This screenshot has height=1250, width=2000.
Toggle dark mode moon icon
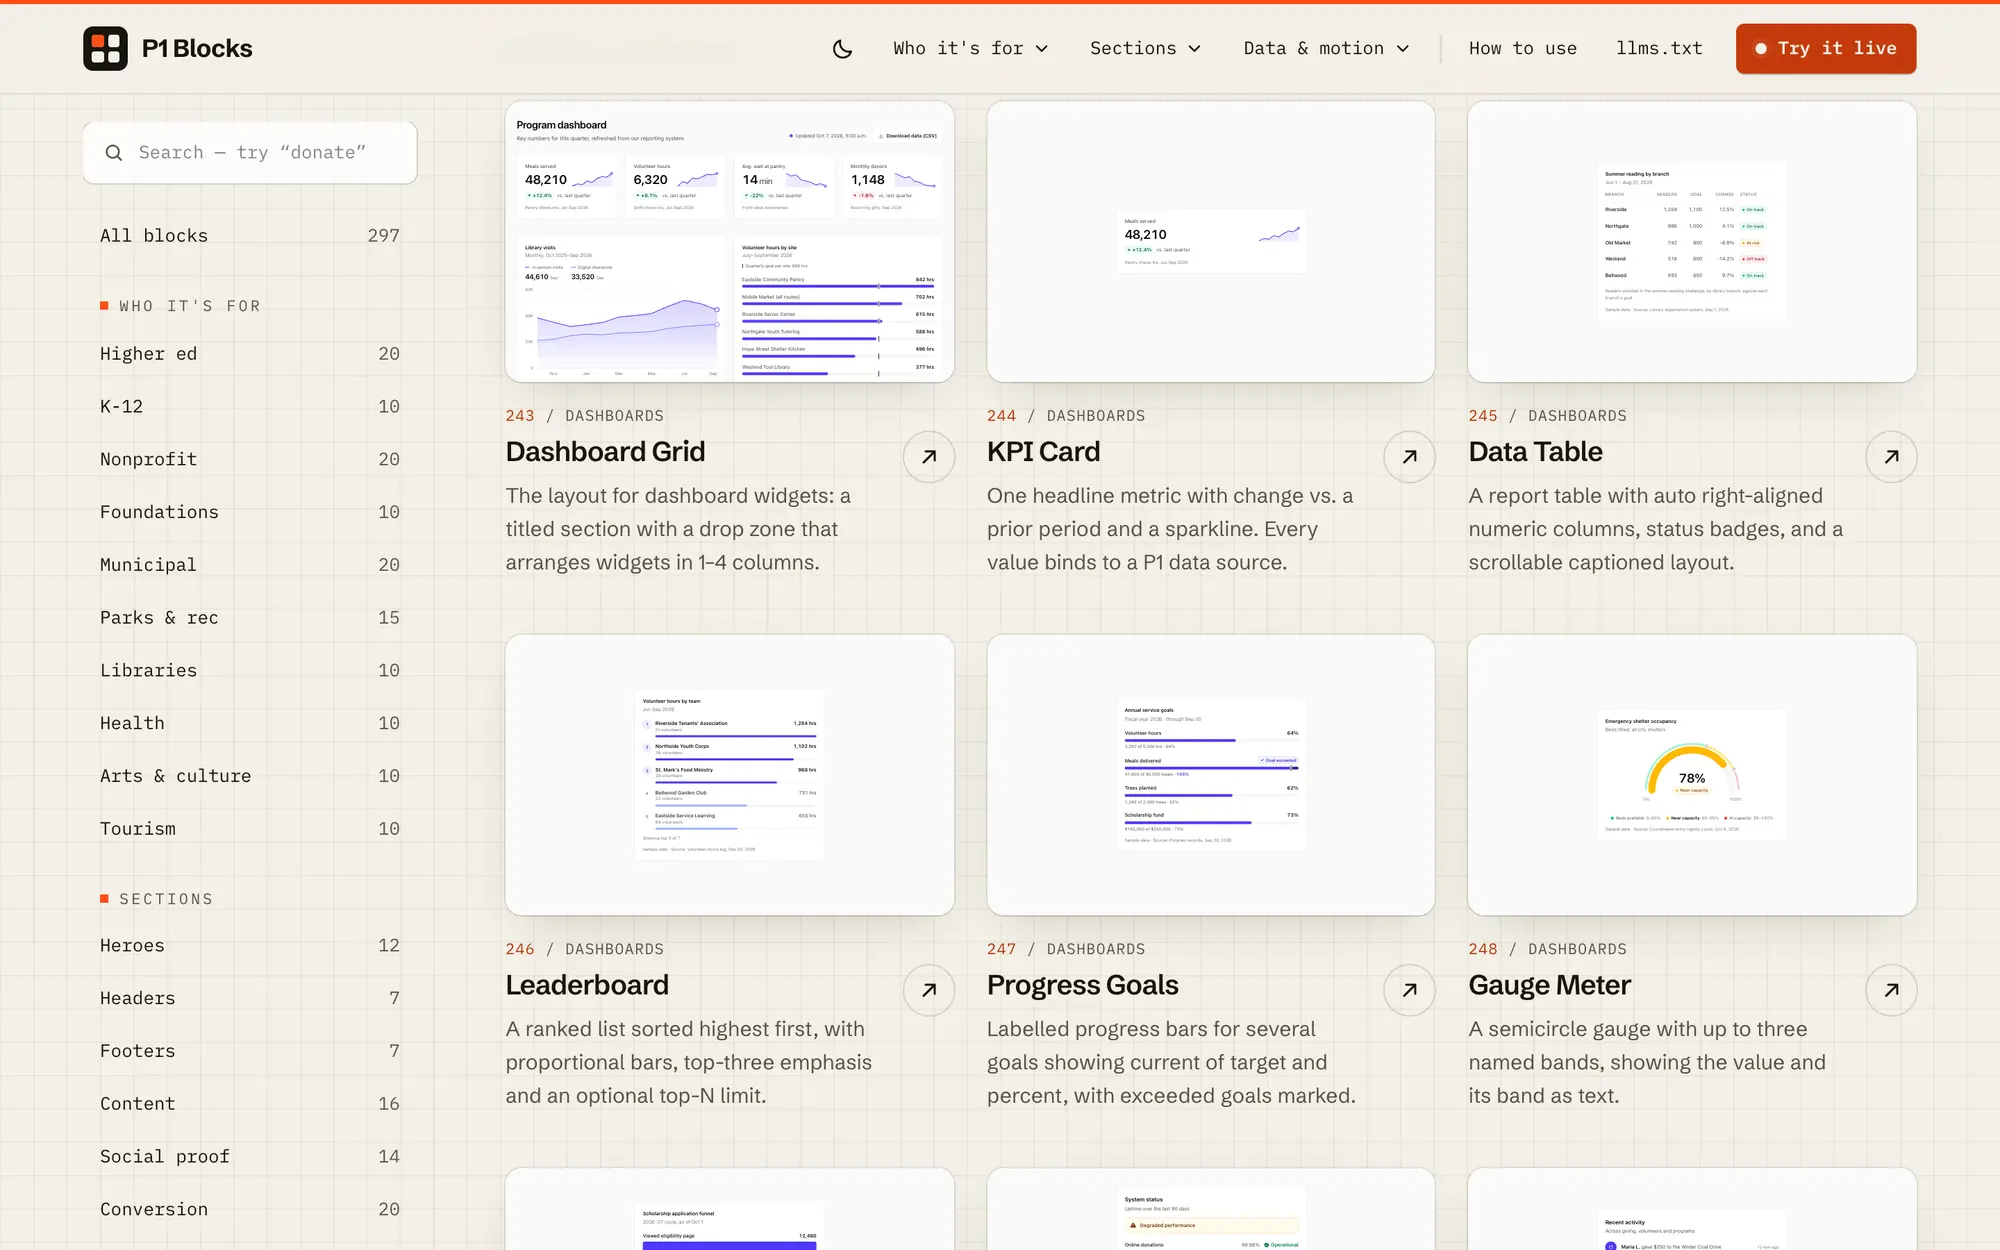[x=842, y=48]
